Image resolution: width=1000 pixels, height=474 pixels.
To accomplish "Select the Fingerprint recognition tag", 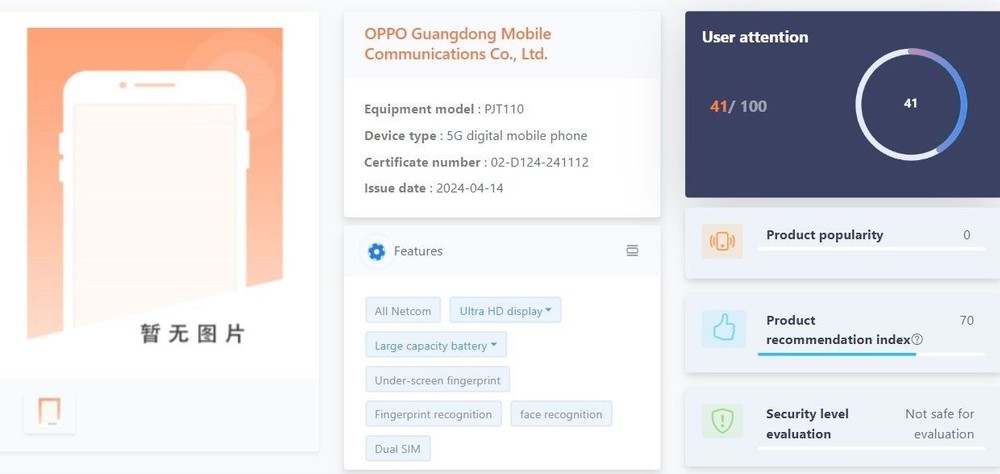I will pos(433,414).
